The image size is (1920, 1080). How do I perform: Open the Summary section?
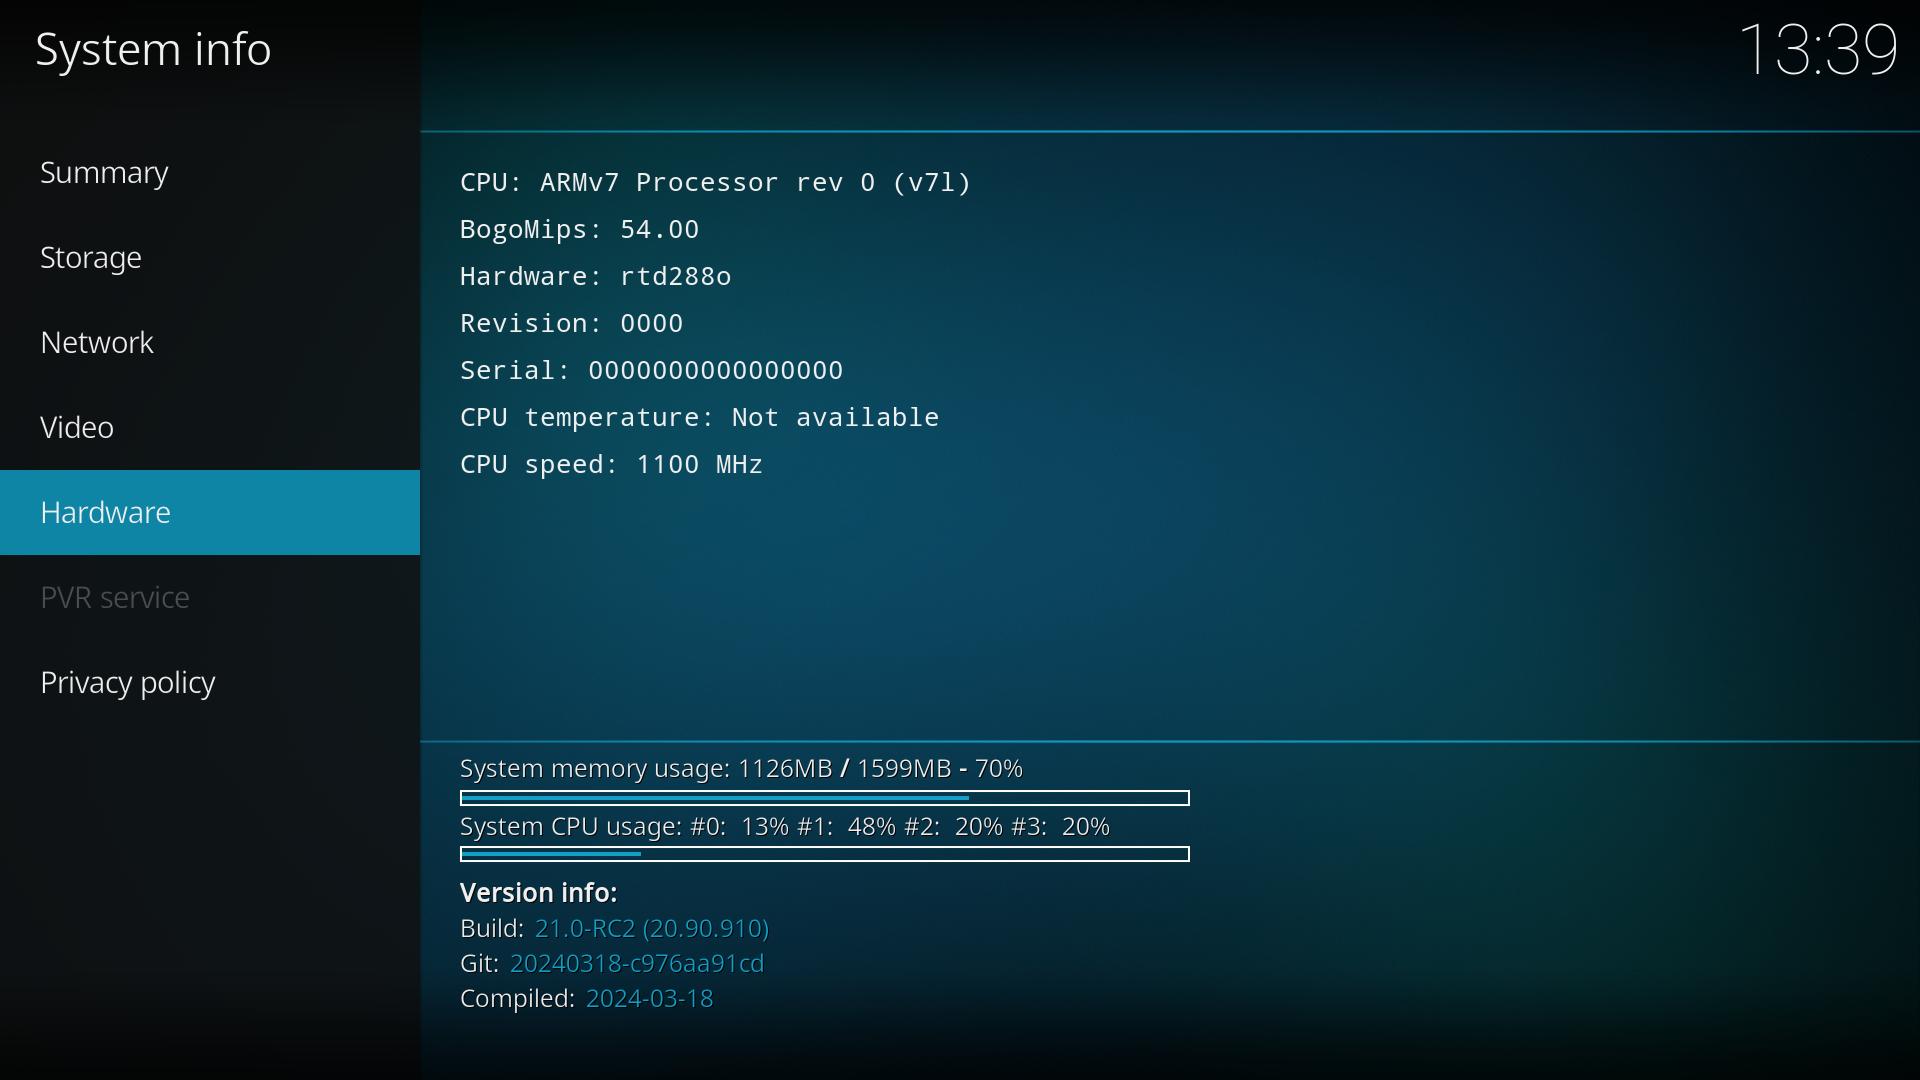[x=105, y=173]
